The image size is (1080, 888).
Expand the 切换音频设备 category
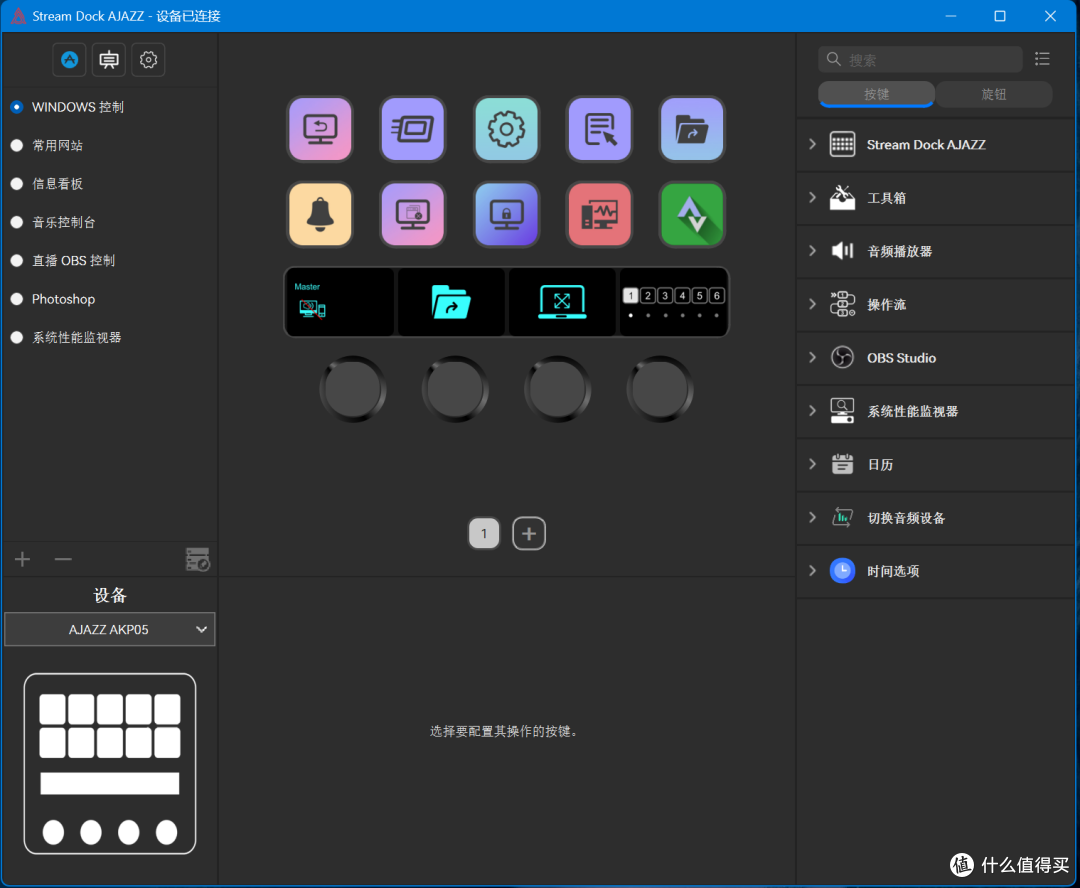(812, 517)
